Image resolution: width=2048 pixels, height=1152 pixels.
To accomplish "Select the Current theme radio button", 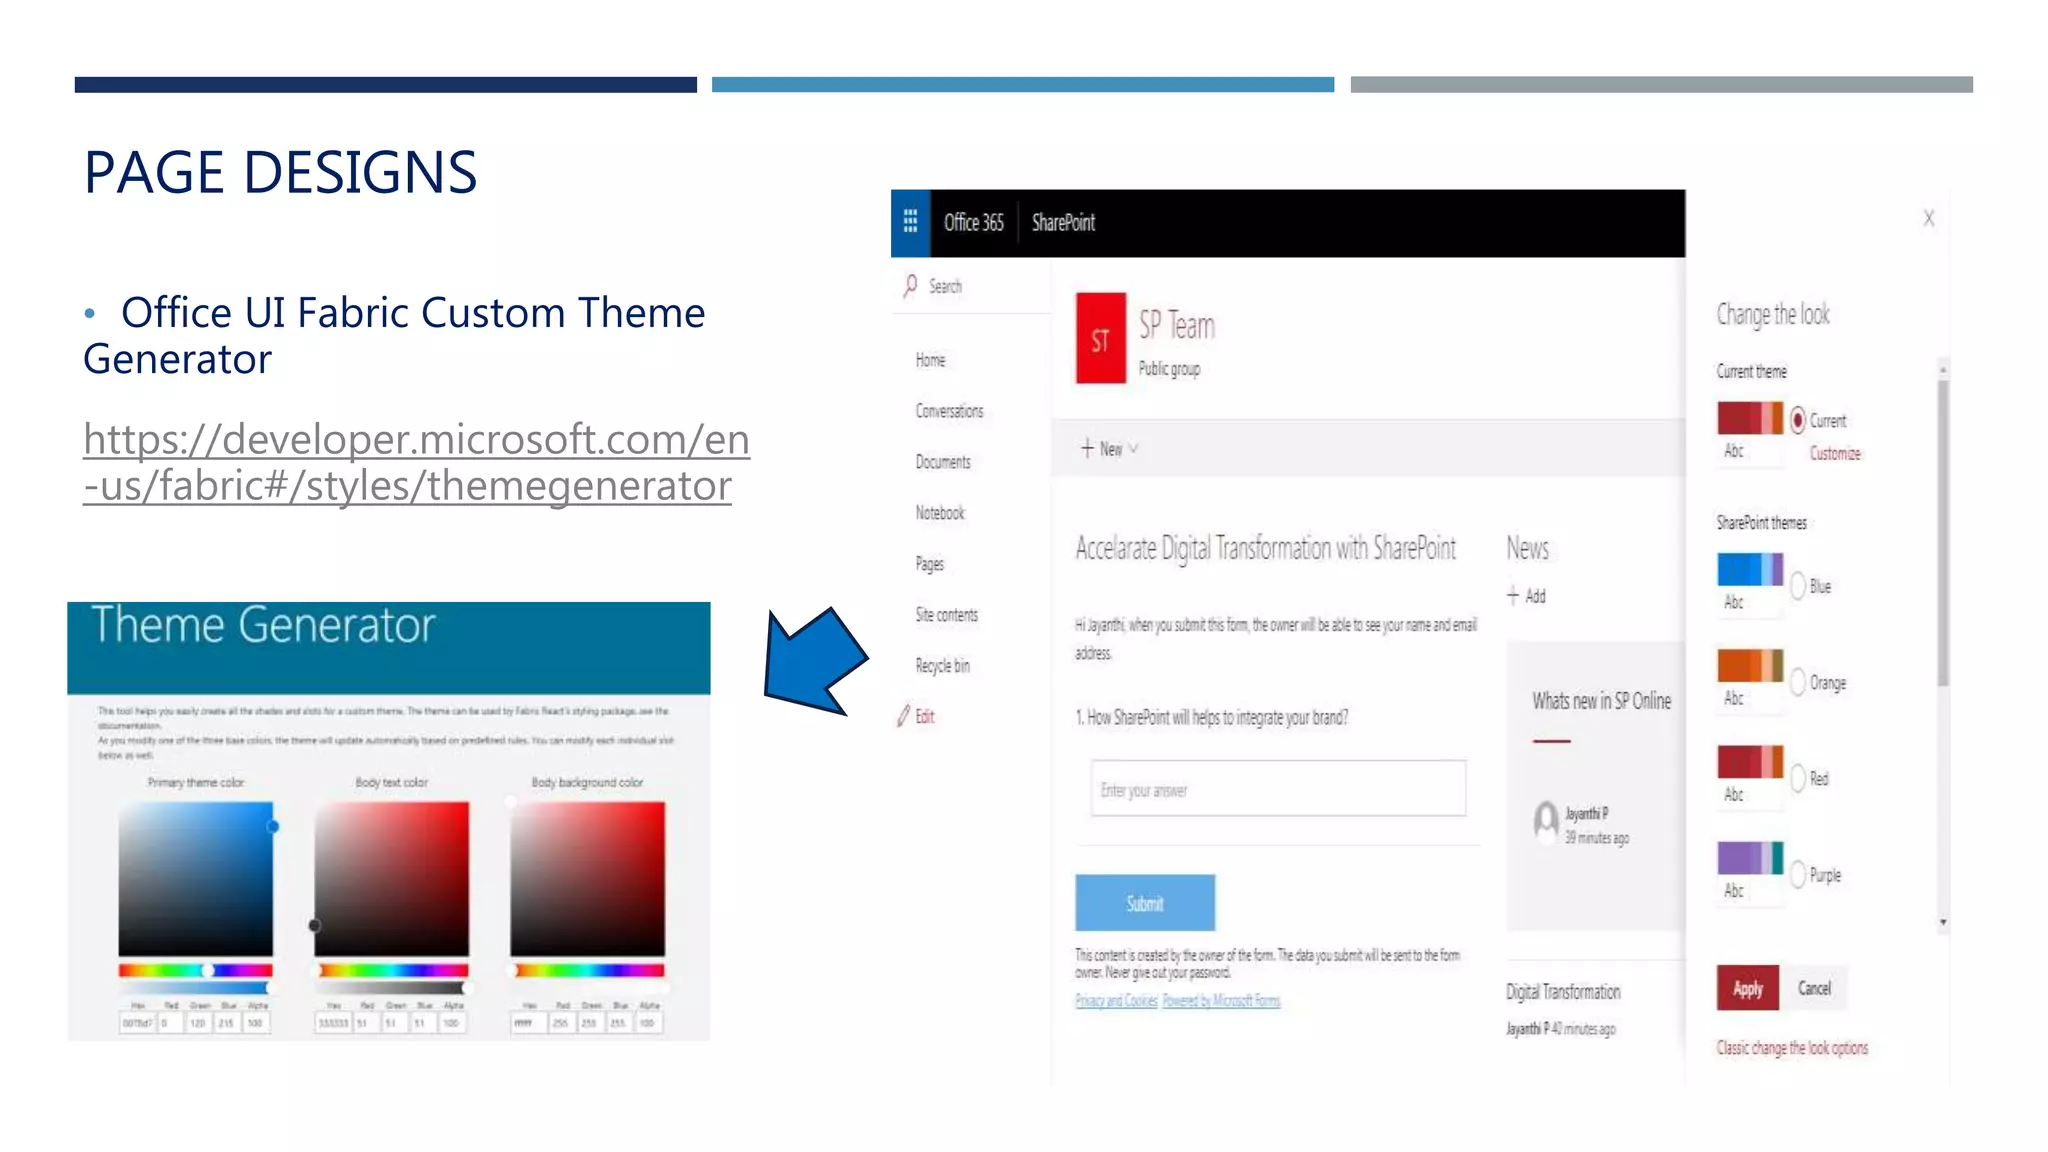I will coord(1798,420).
